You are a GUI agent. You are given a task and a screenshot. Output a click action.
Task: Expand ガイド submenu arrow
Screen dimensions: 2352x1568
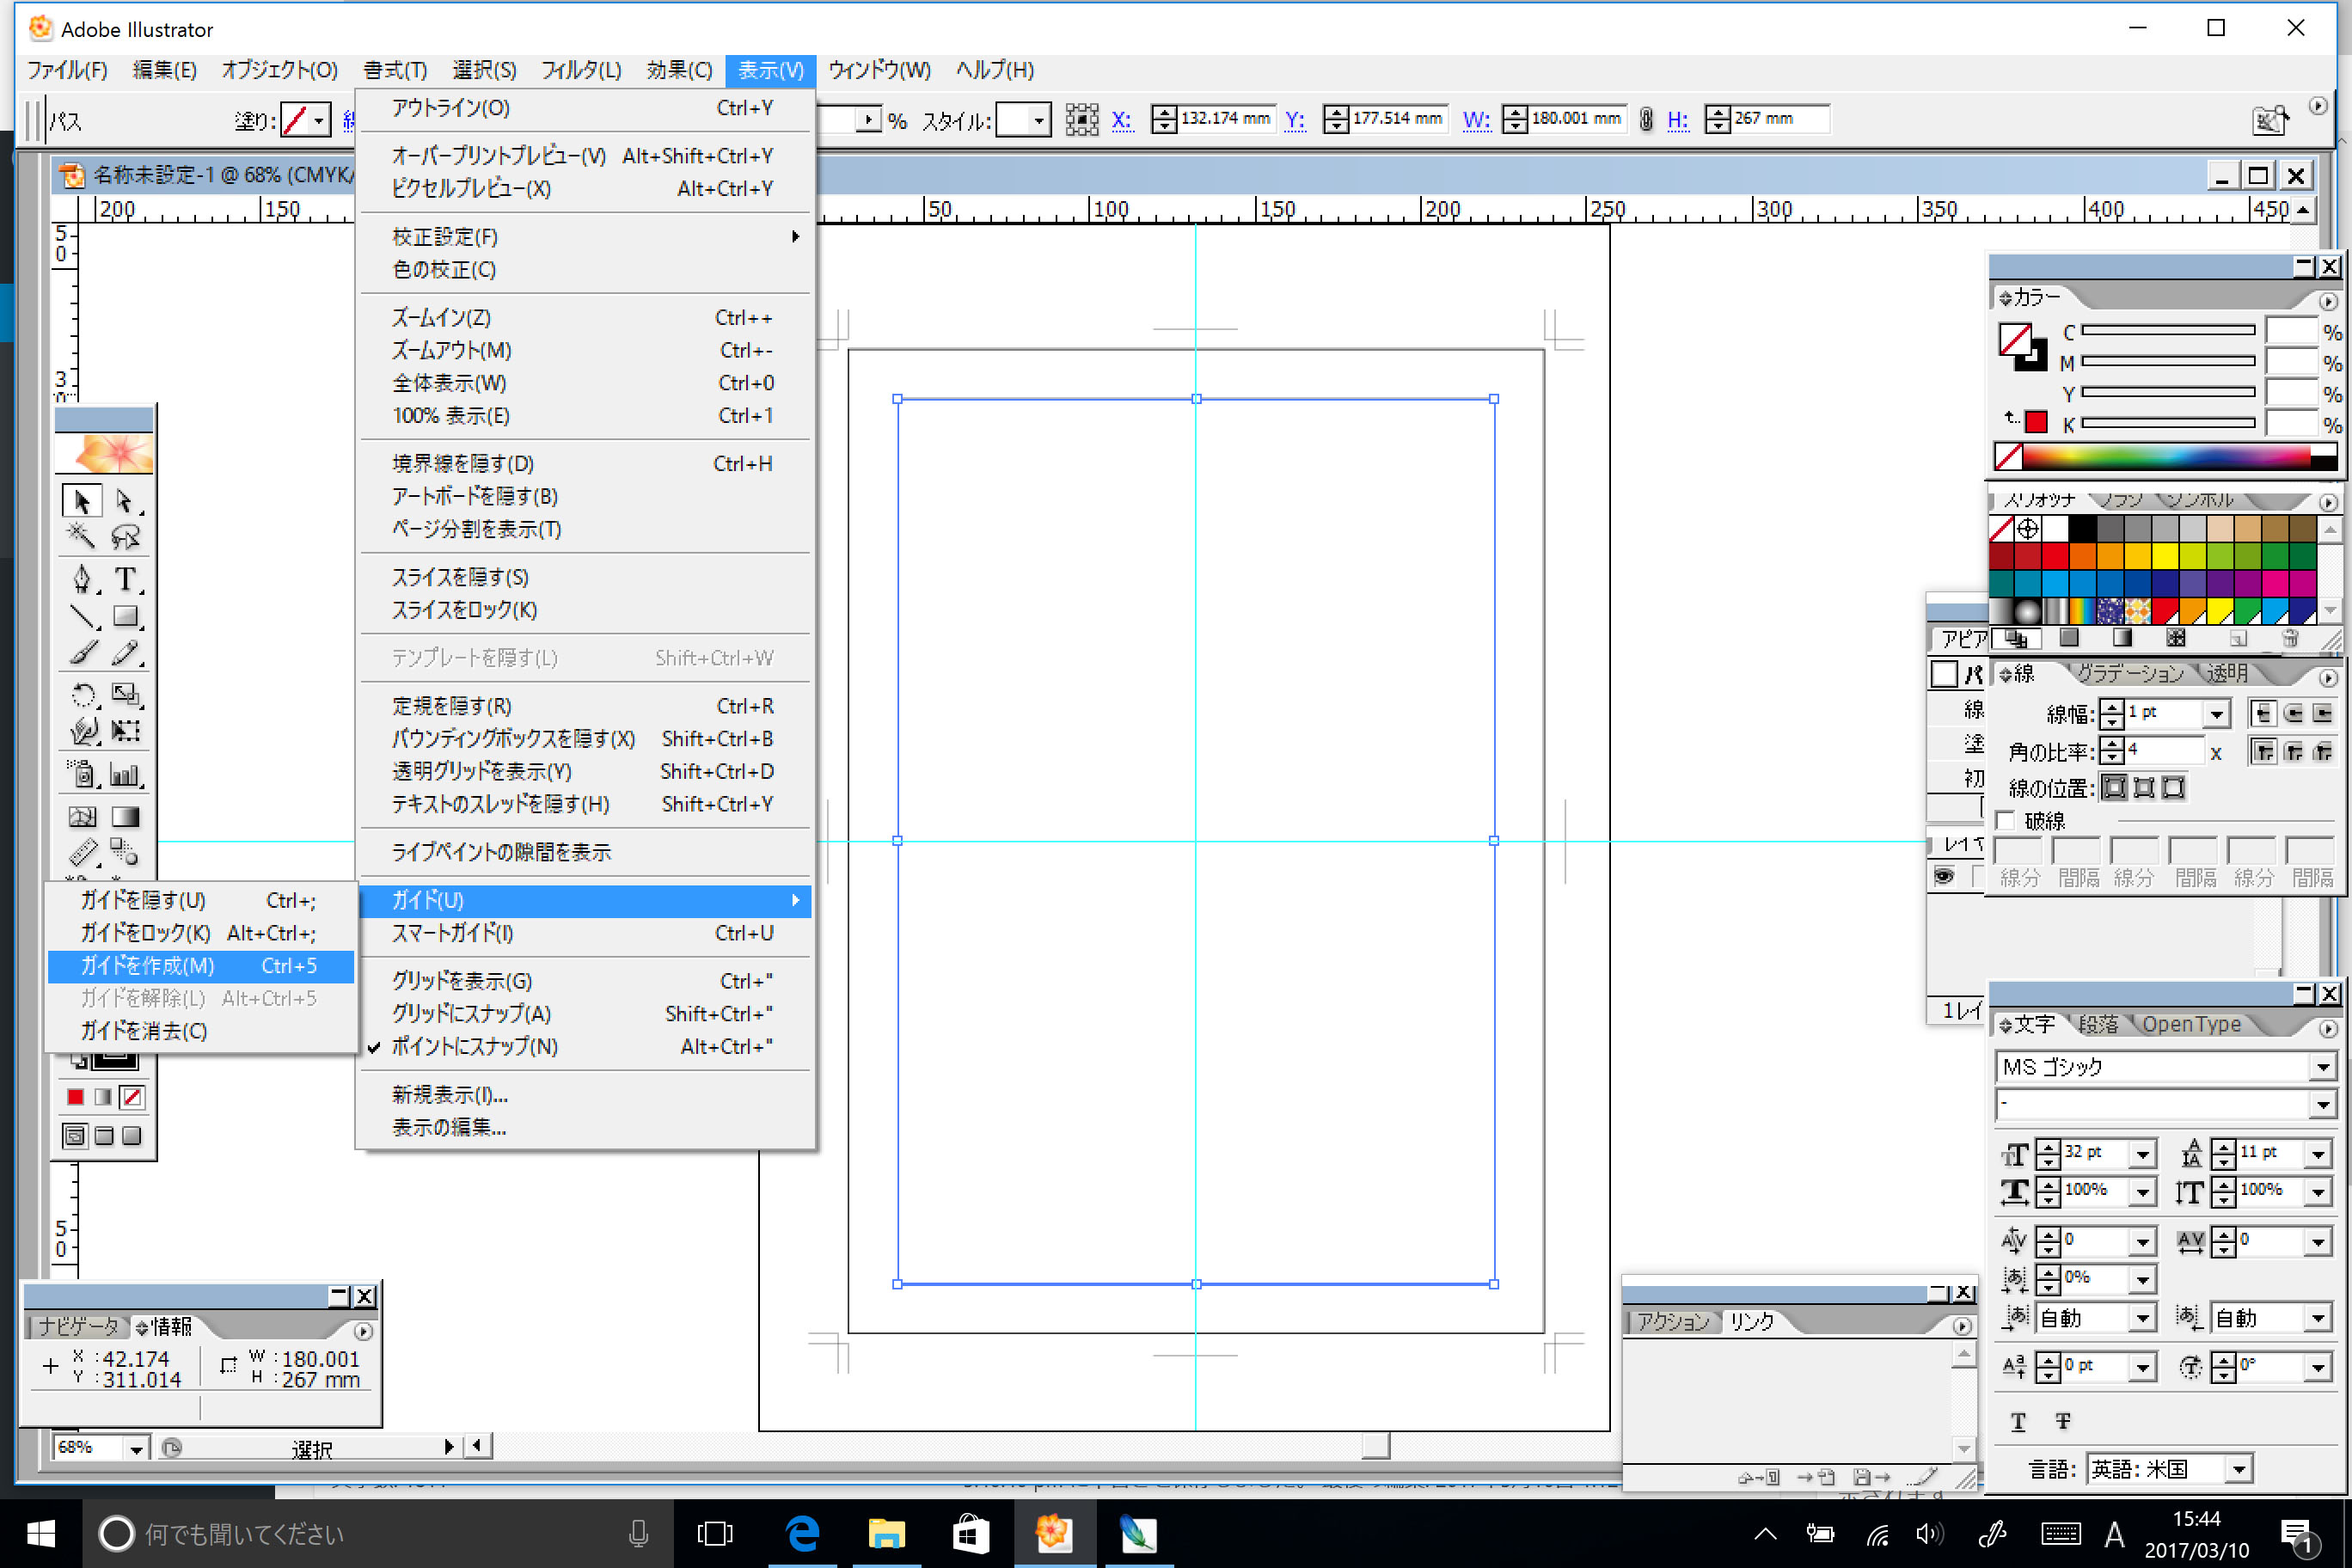click(789, 899)
